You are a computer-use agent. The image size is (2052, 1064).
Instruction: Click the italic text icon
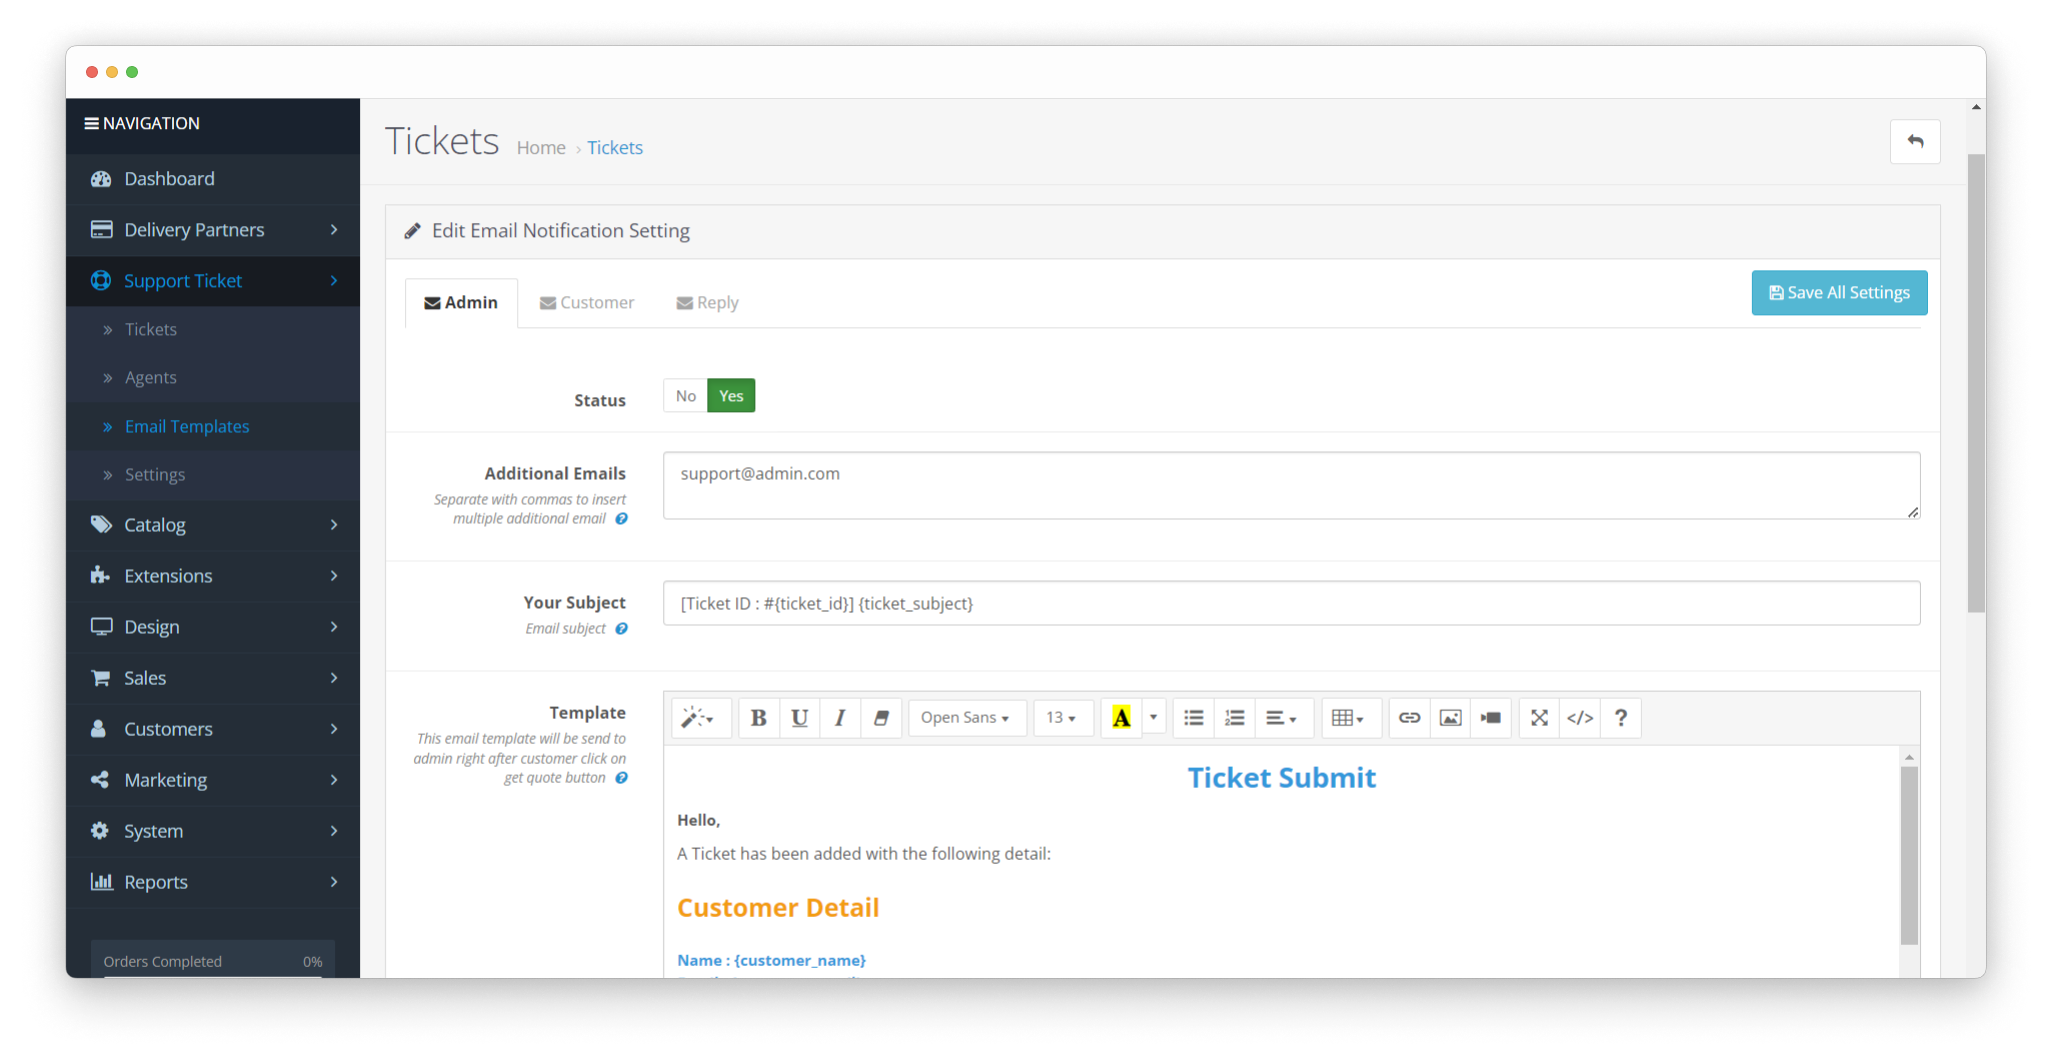840,718
